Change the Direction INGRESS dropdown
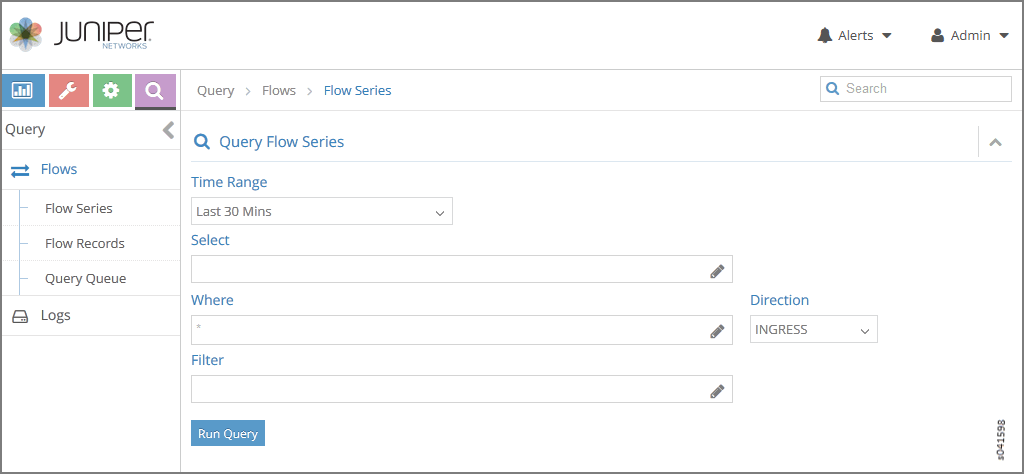This screenshot has height=474, width=1024. 813,330
